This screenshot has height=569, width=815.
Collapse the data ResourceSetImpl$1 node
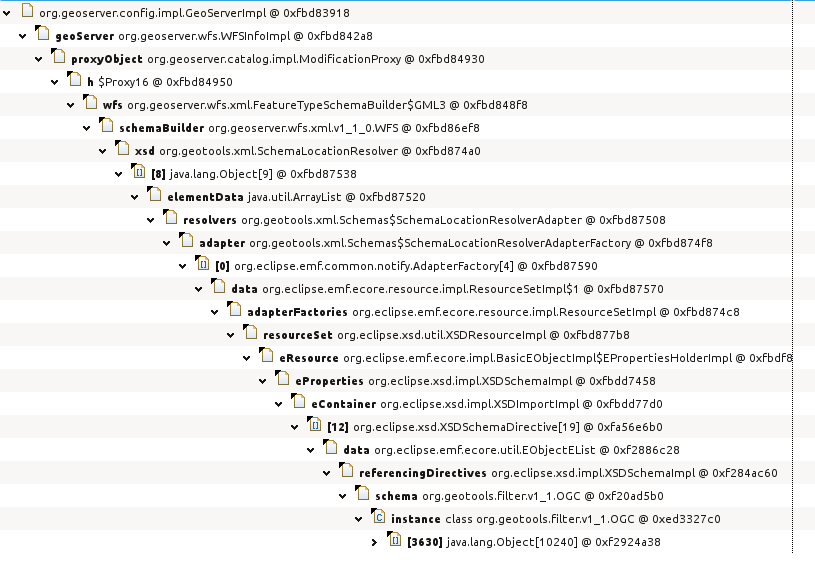pyautogui.click(x=199, y=289)
